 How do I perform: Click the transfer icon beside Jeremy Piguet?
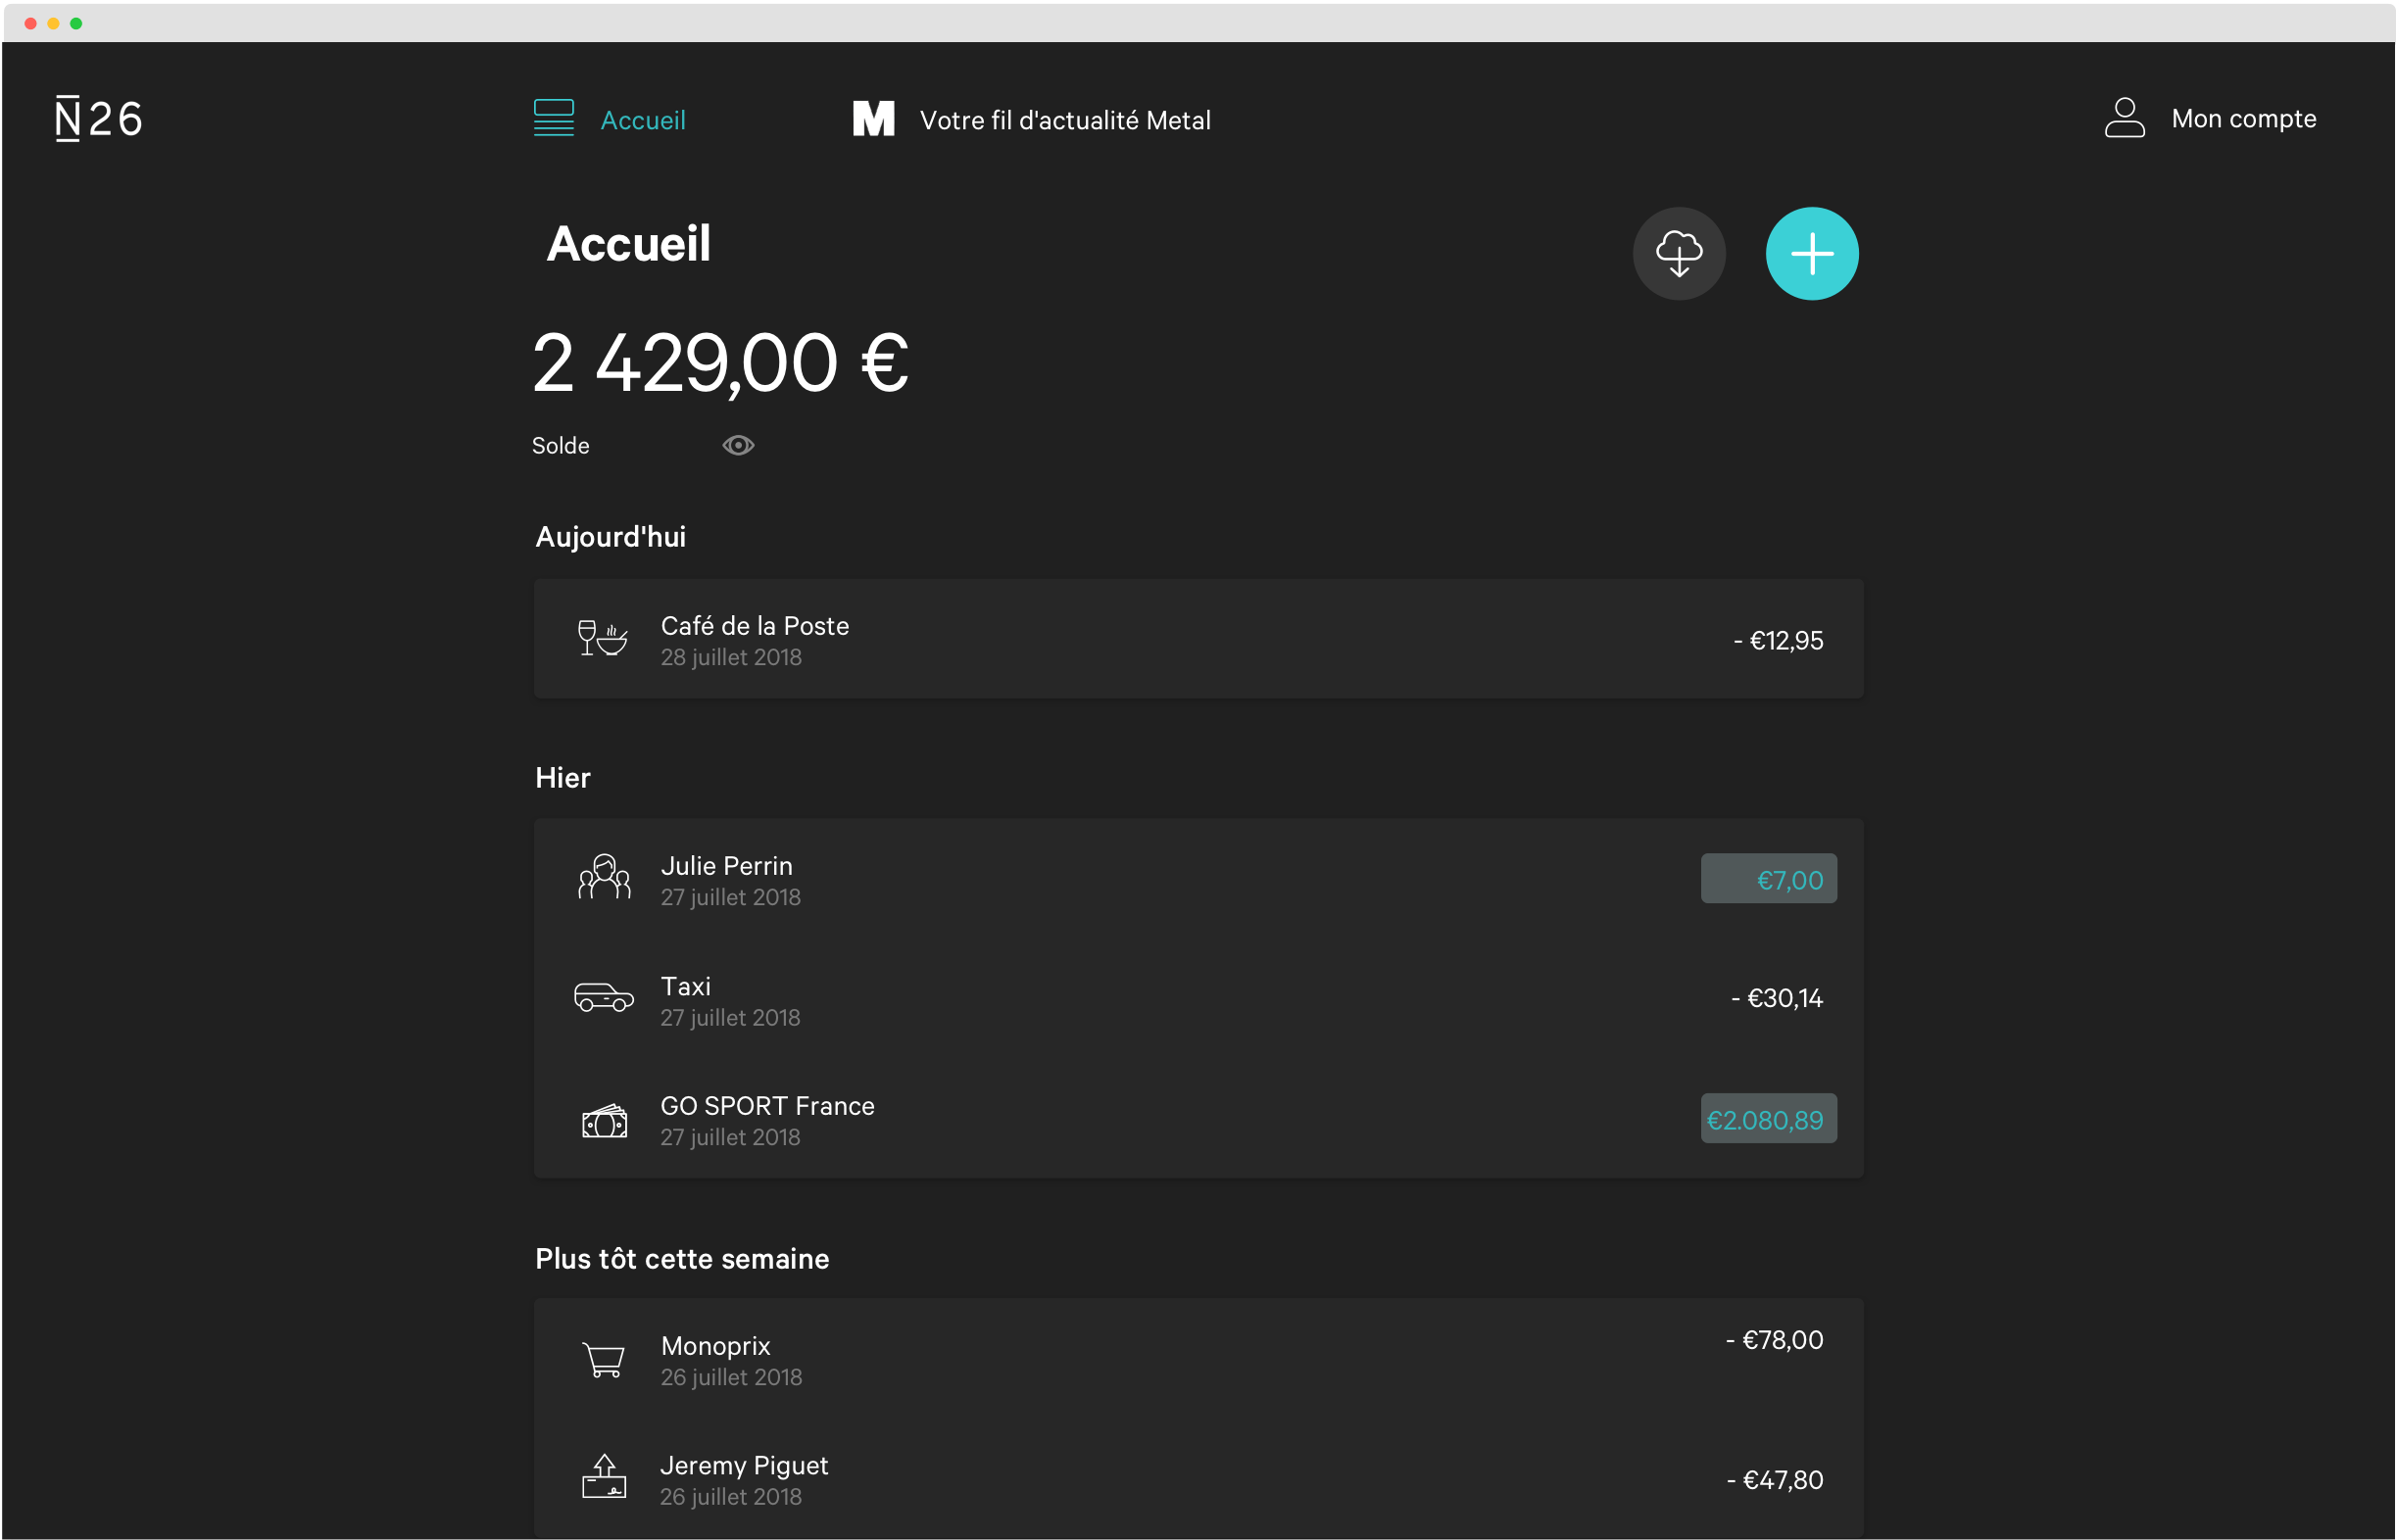[x=603, y=1478]
